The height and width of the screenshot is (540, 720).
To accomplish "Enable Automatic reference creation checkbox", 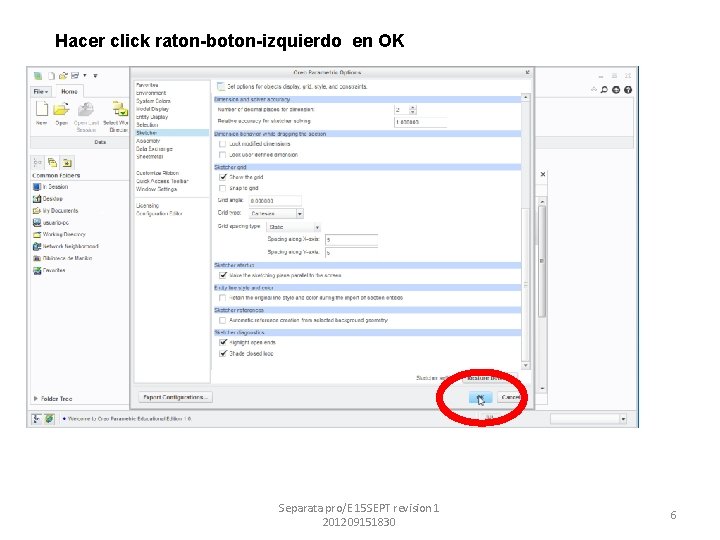I will [223, 321].
